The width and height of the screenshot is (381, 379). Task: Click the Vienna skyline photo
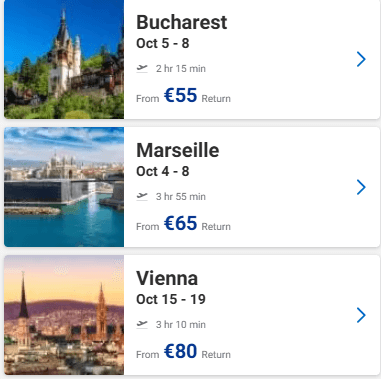point(64,315)
